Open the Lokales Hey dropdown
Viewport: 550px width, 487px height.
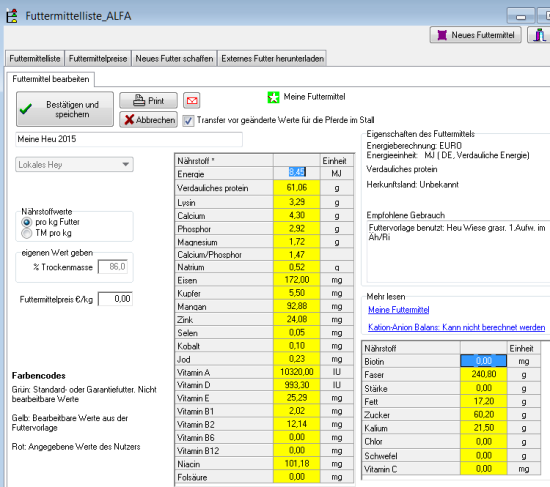point(74,165)
